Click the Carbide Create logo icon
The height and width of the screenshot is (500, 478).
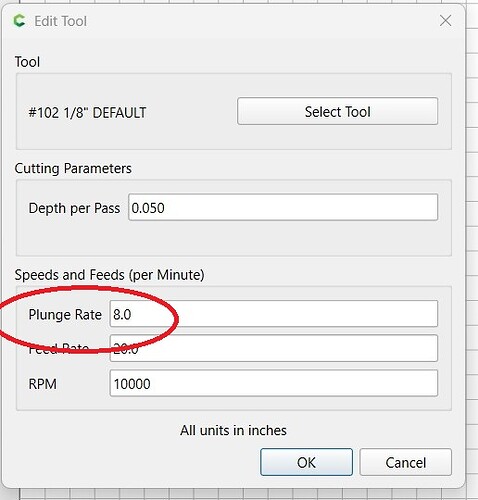click(x=19, y=21)
